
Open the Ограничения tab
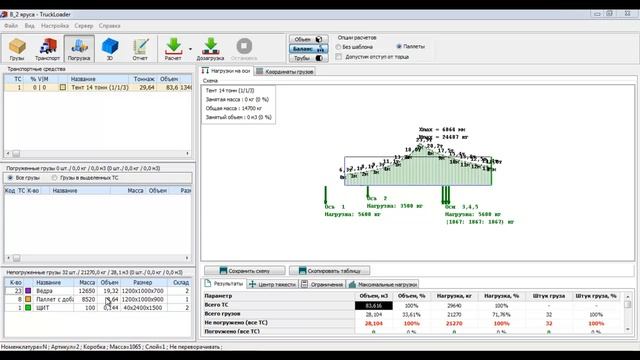pos(322,284)
